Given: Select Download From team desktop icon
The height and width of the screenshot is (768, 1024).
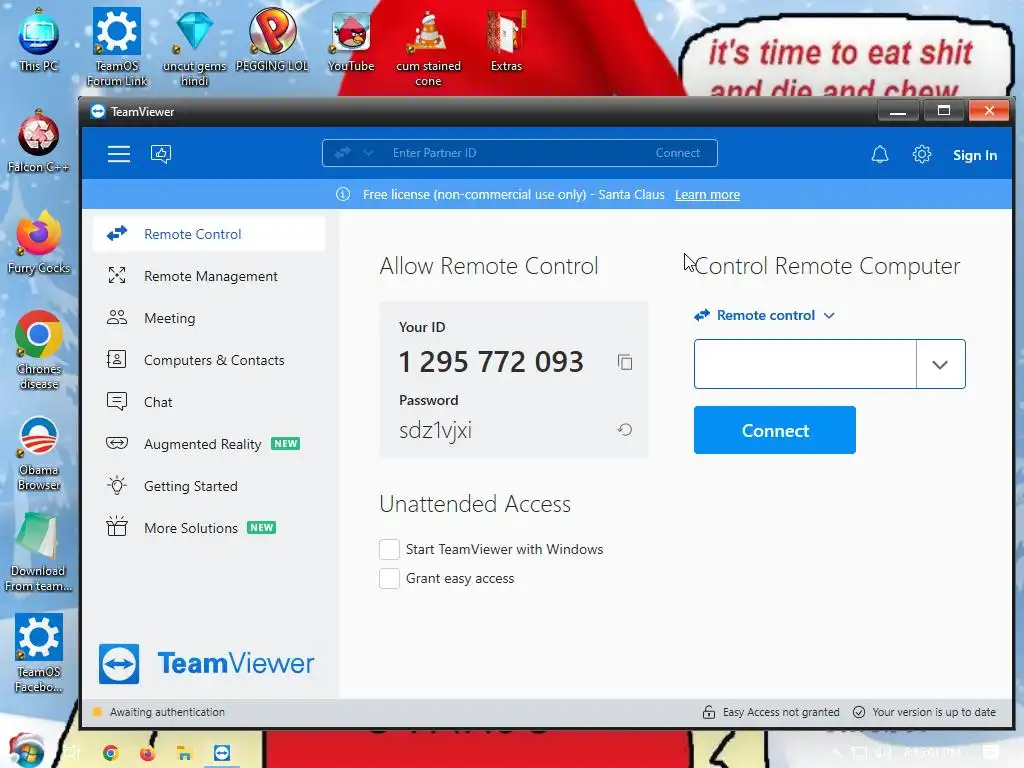Looking at the screenshot, I should [x=38, y=552].
